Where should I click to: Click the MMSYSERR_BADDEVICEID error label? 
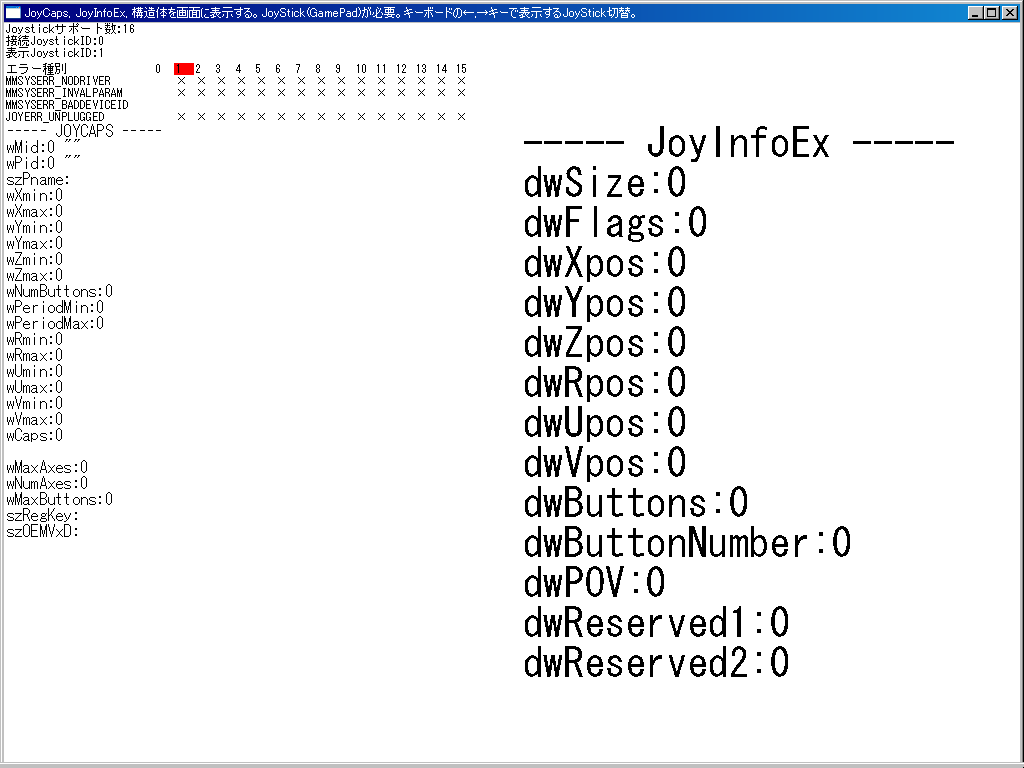66,104
